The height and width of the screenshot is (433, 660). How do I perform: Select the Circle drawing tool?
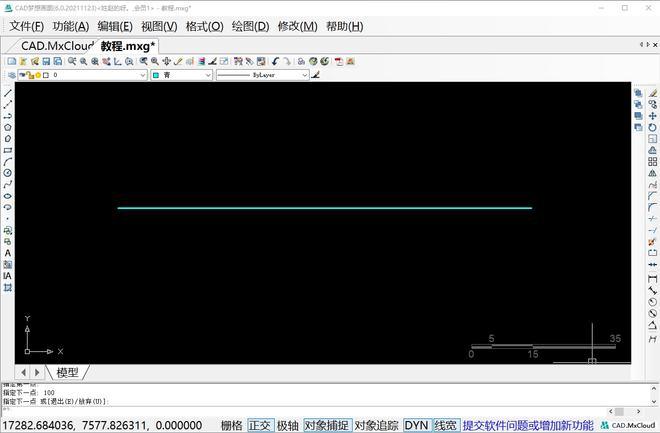point(8,173)
